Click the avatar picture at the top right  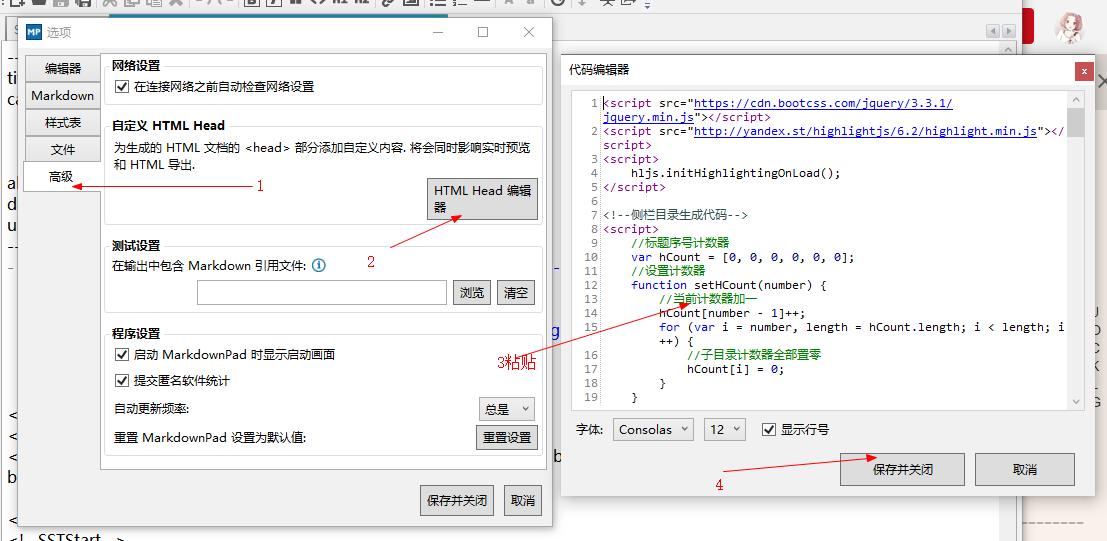pyautogui.click(x=1069, y=28)
